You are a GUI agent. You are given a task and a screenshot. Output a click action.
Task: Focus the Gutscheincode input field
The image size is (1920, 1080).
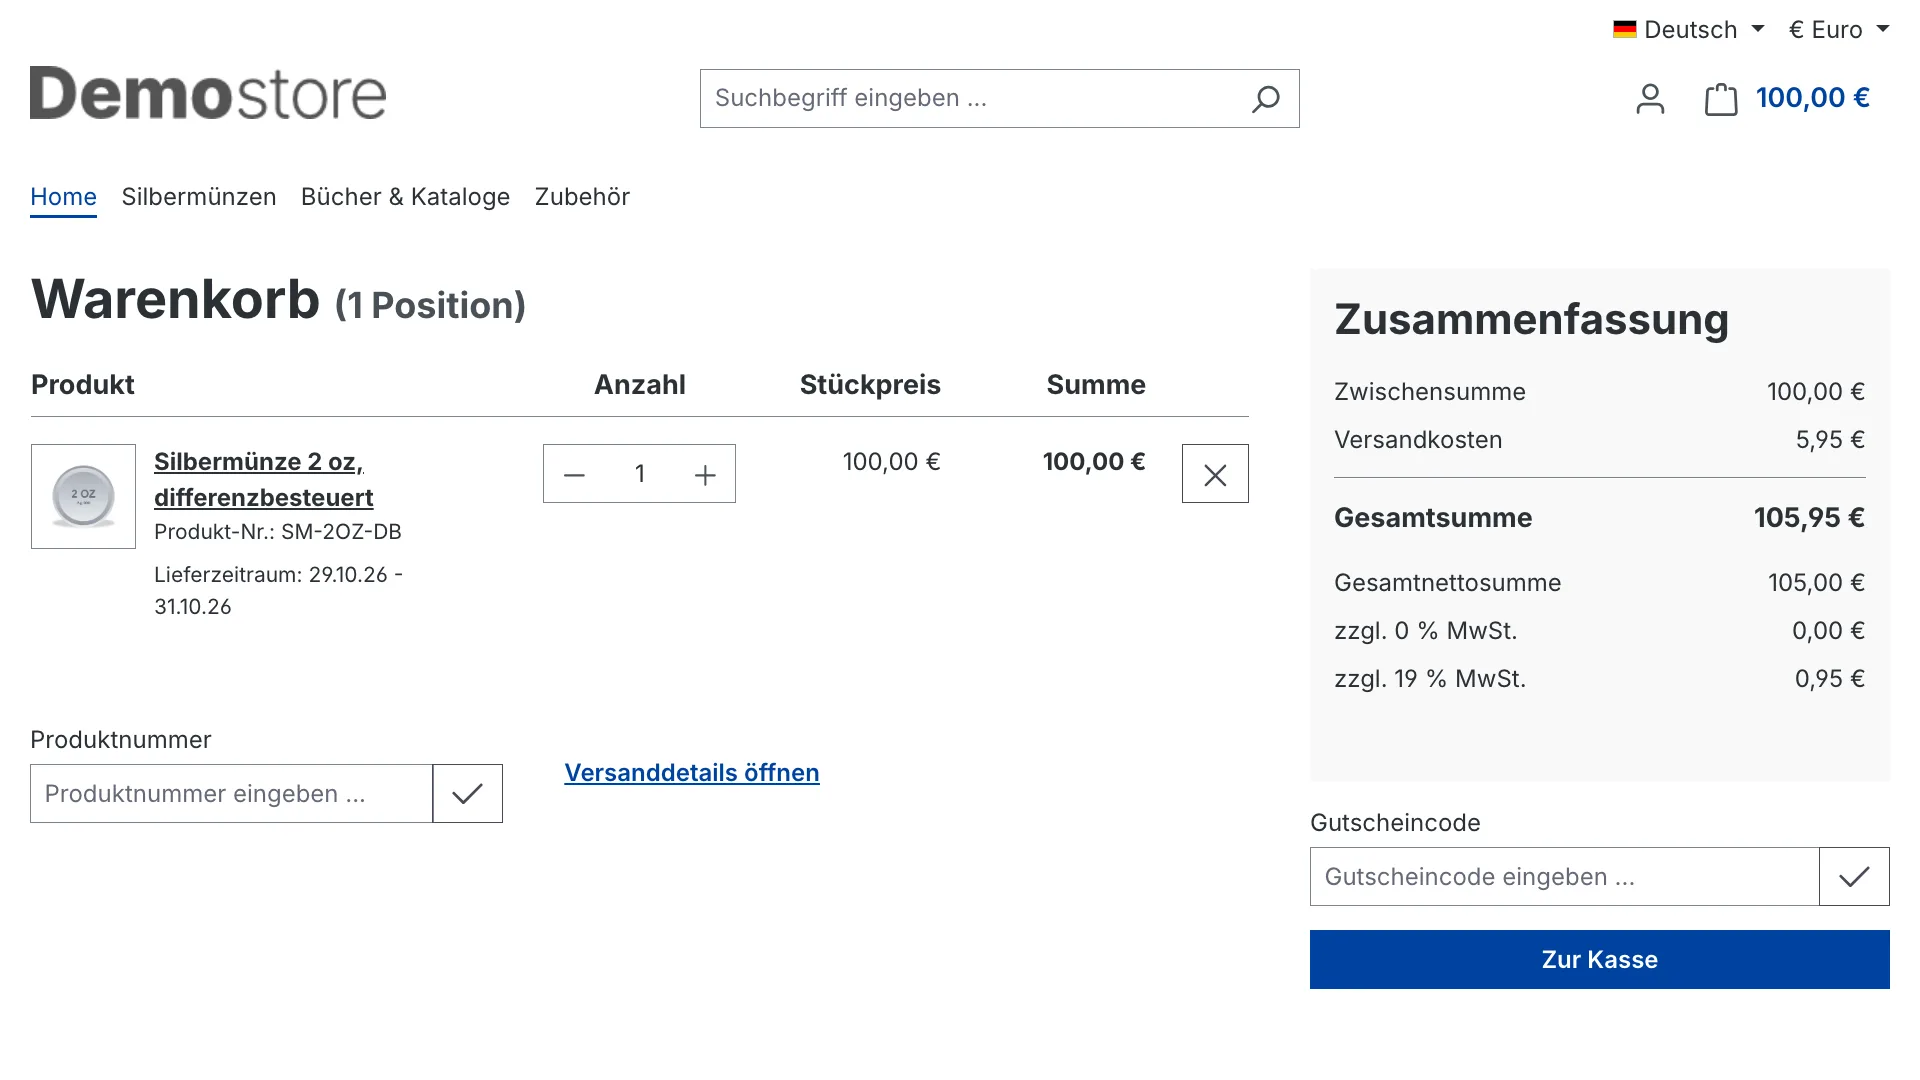pyautogui.click(x=1564, y=877)
